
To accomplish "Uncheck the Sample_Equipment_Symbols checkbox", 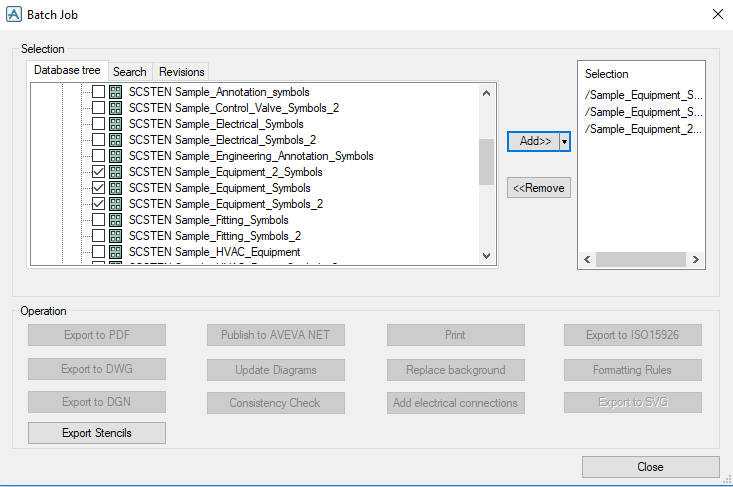I will (x=98, y=188).
